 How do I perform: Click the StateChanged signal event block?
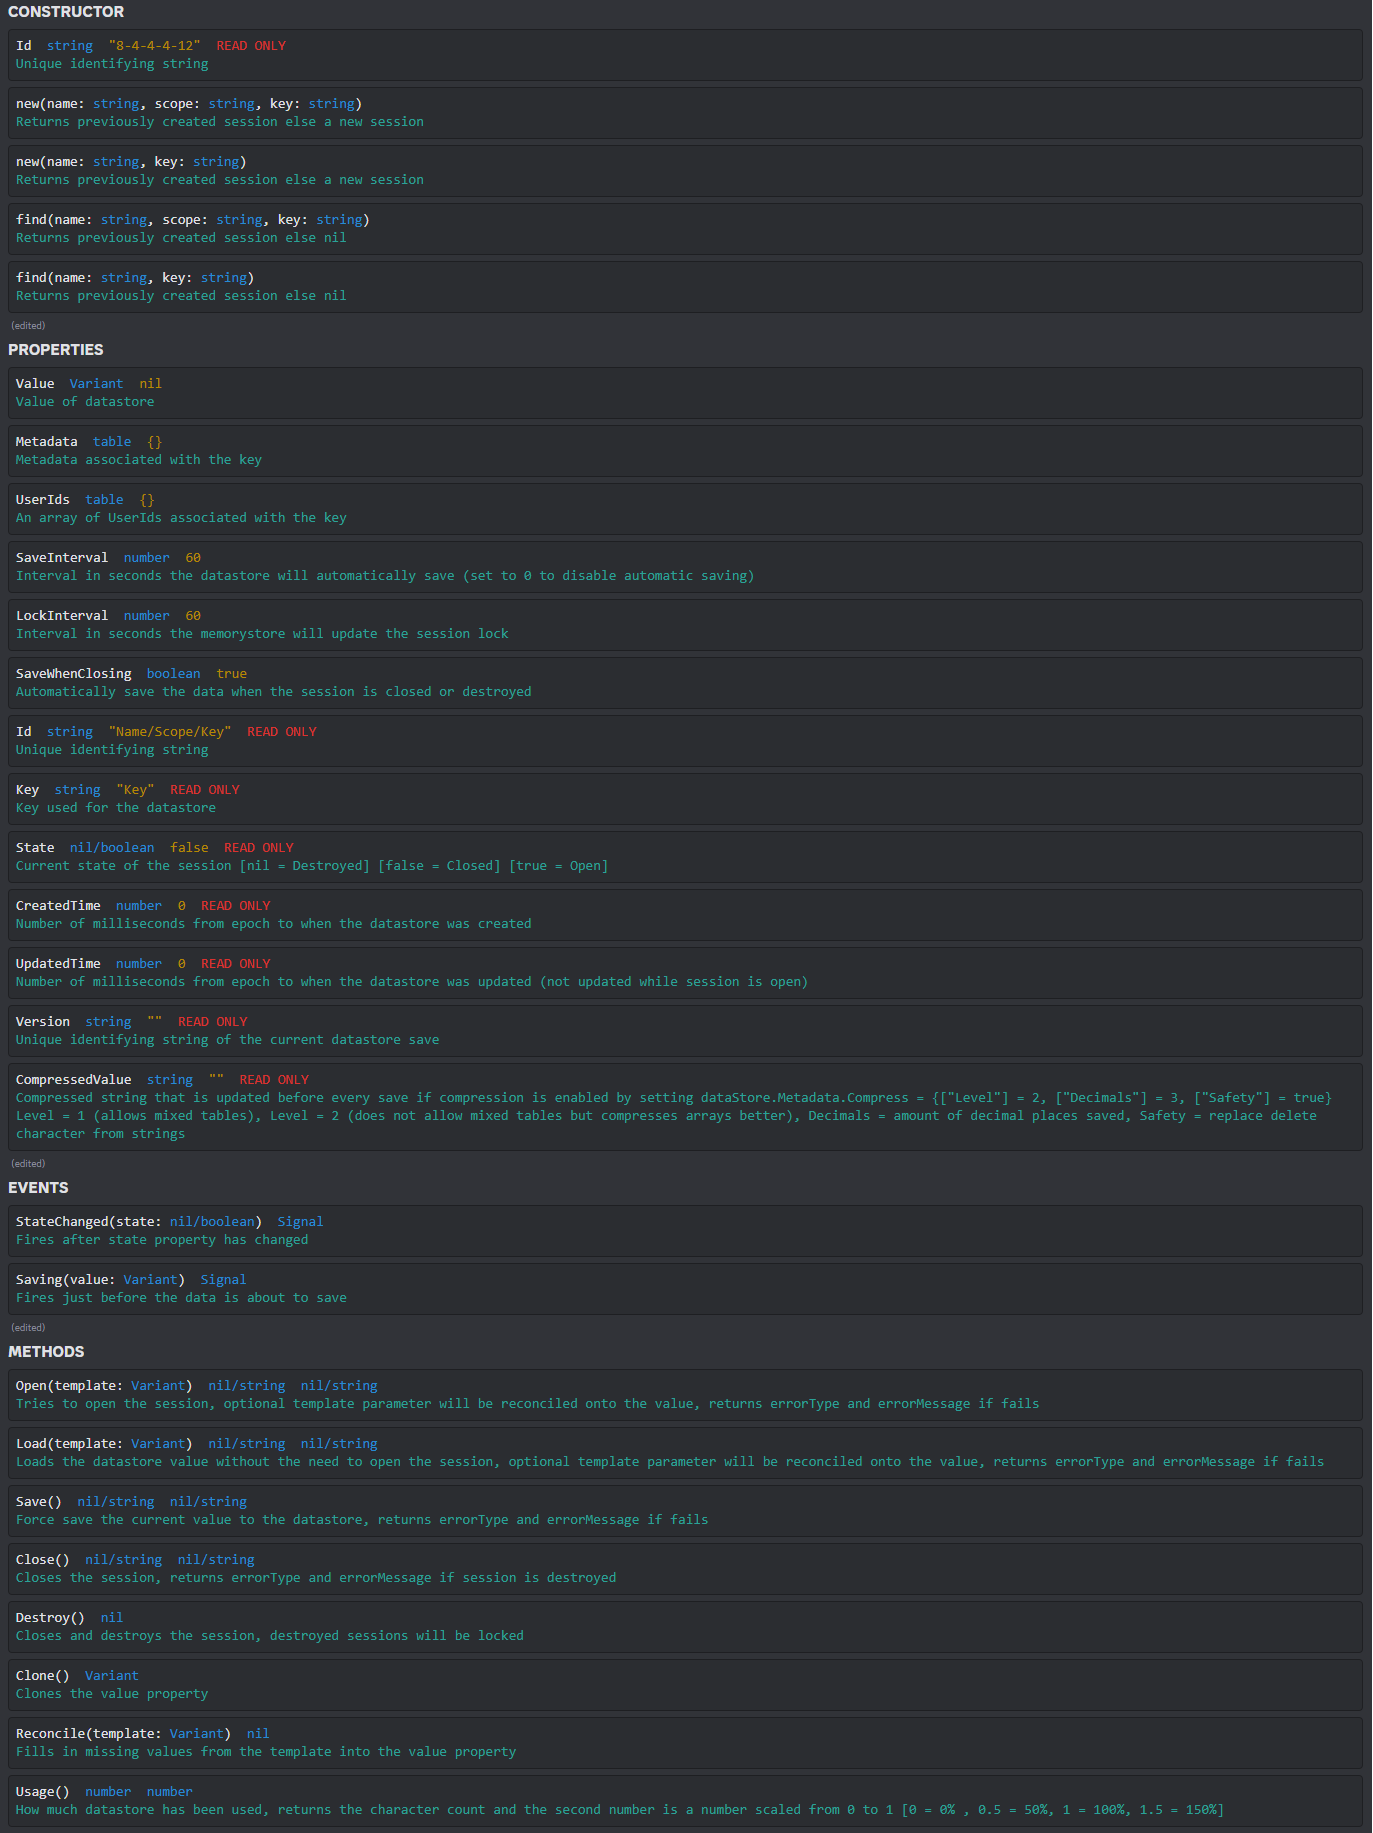pos(685,1231)
